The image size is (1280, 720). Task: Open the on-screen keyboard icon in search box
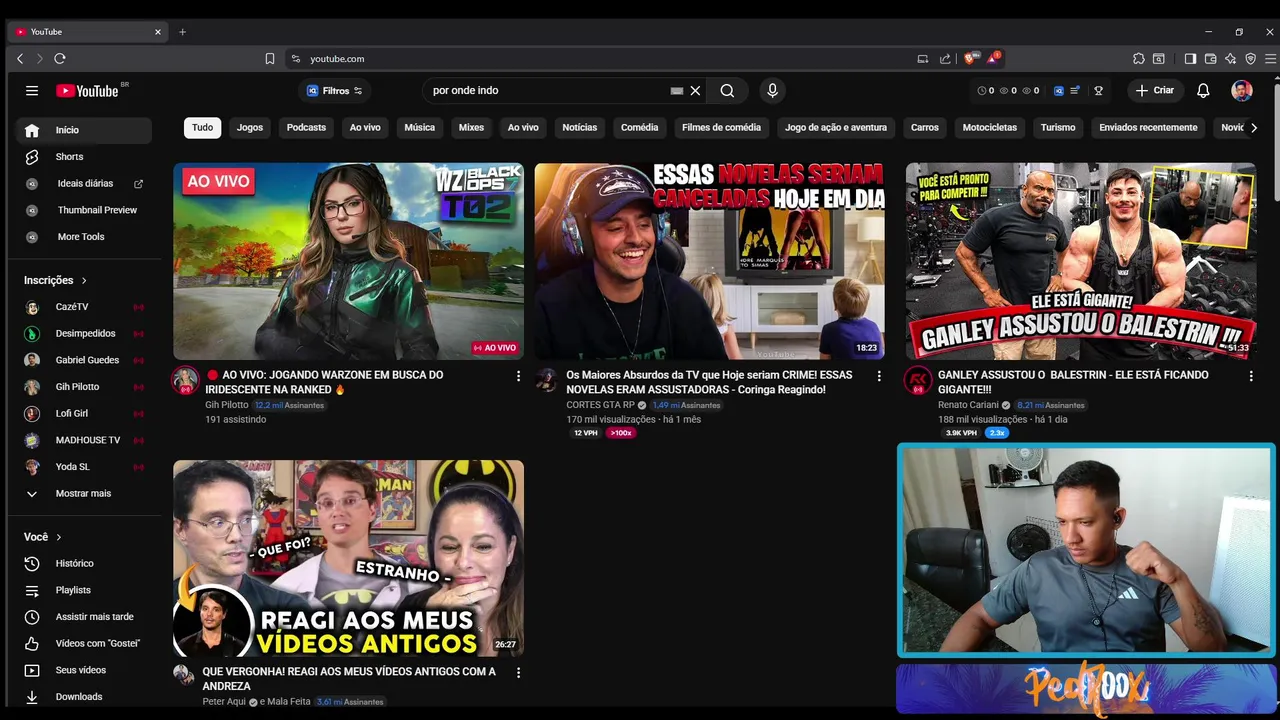tap(677, 91)
